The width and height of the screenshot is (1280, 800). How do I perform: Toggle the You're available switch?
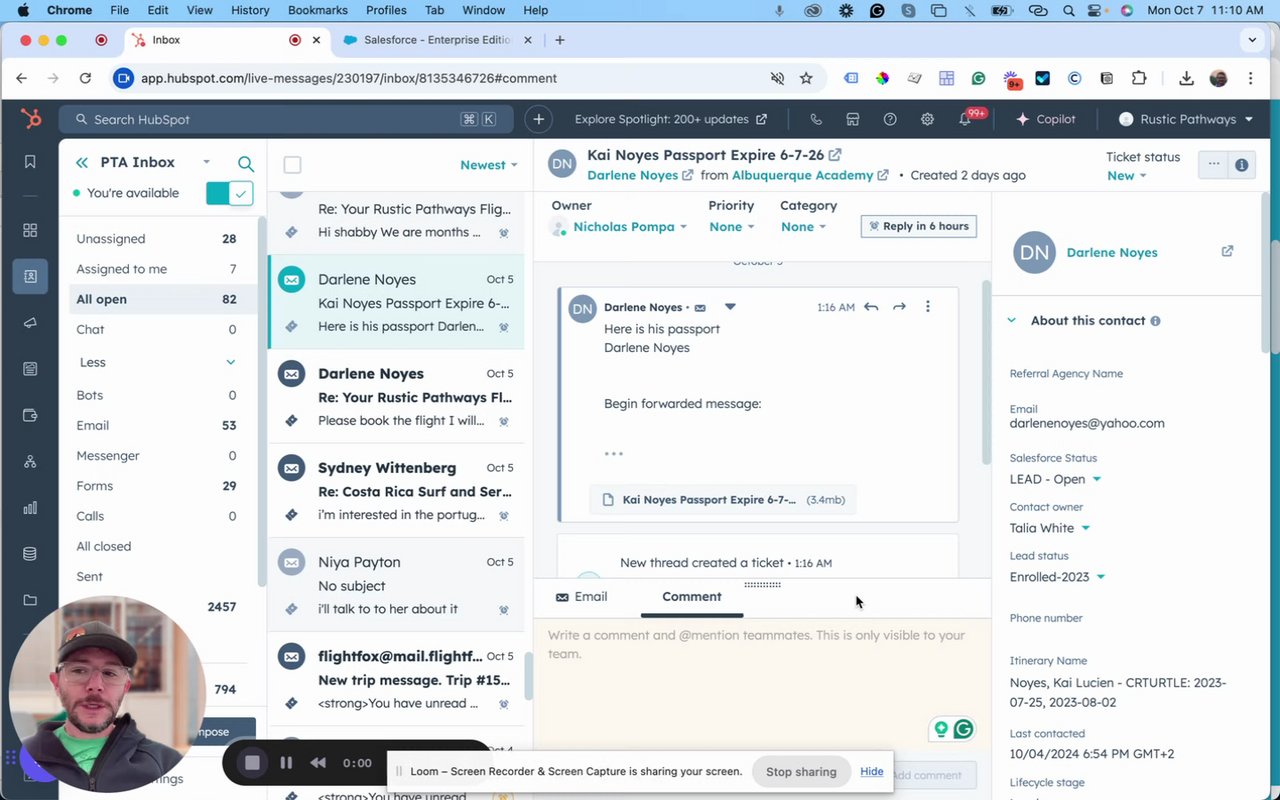pos(229,193)
